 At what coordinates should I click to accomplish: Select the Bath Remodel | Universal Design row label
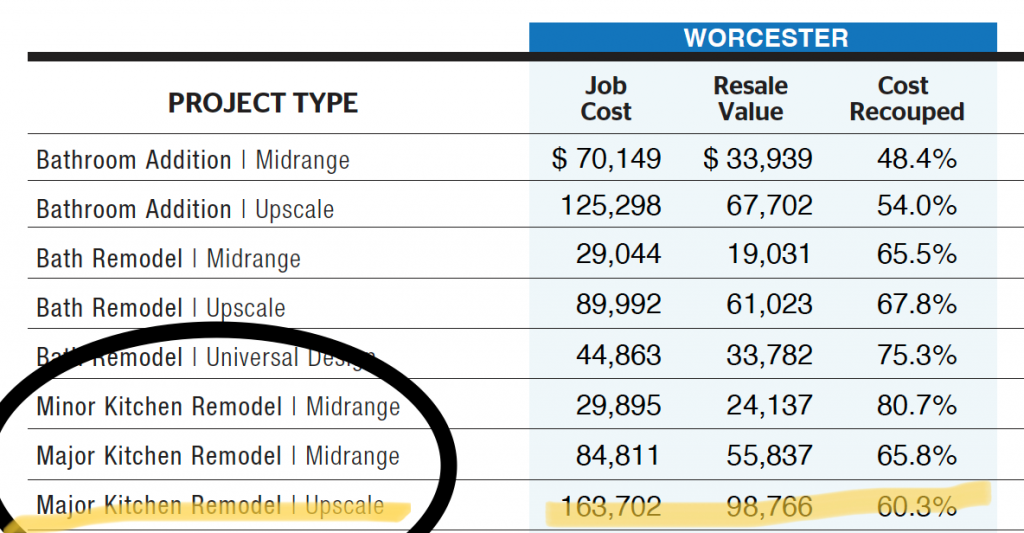(x=206, y=357)
